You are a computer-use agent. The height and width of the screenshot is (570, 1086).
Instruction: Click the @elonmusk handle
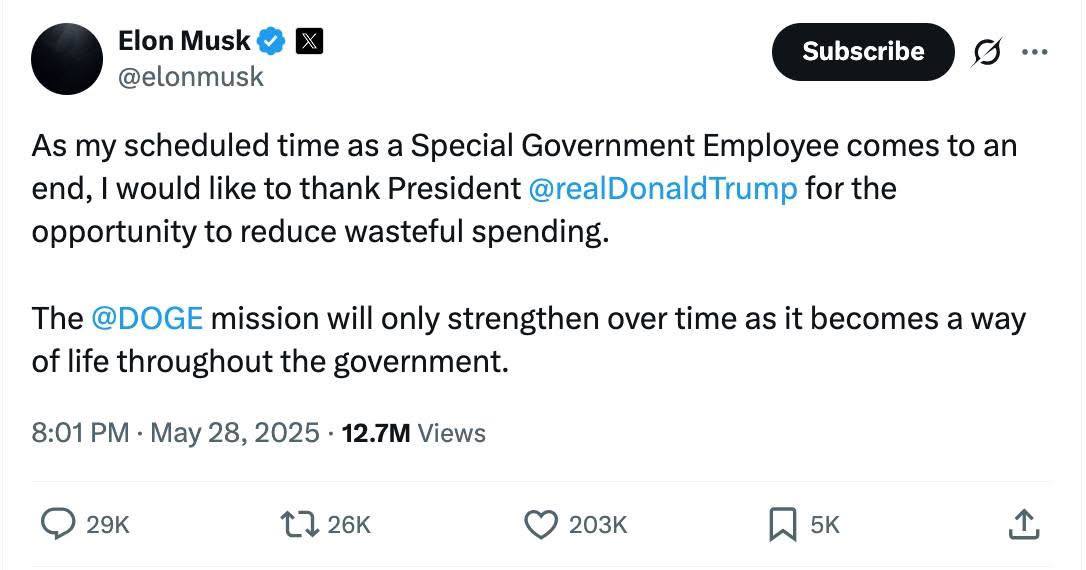point(191,77)
